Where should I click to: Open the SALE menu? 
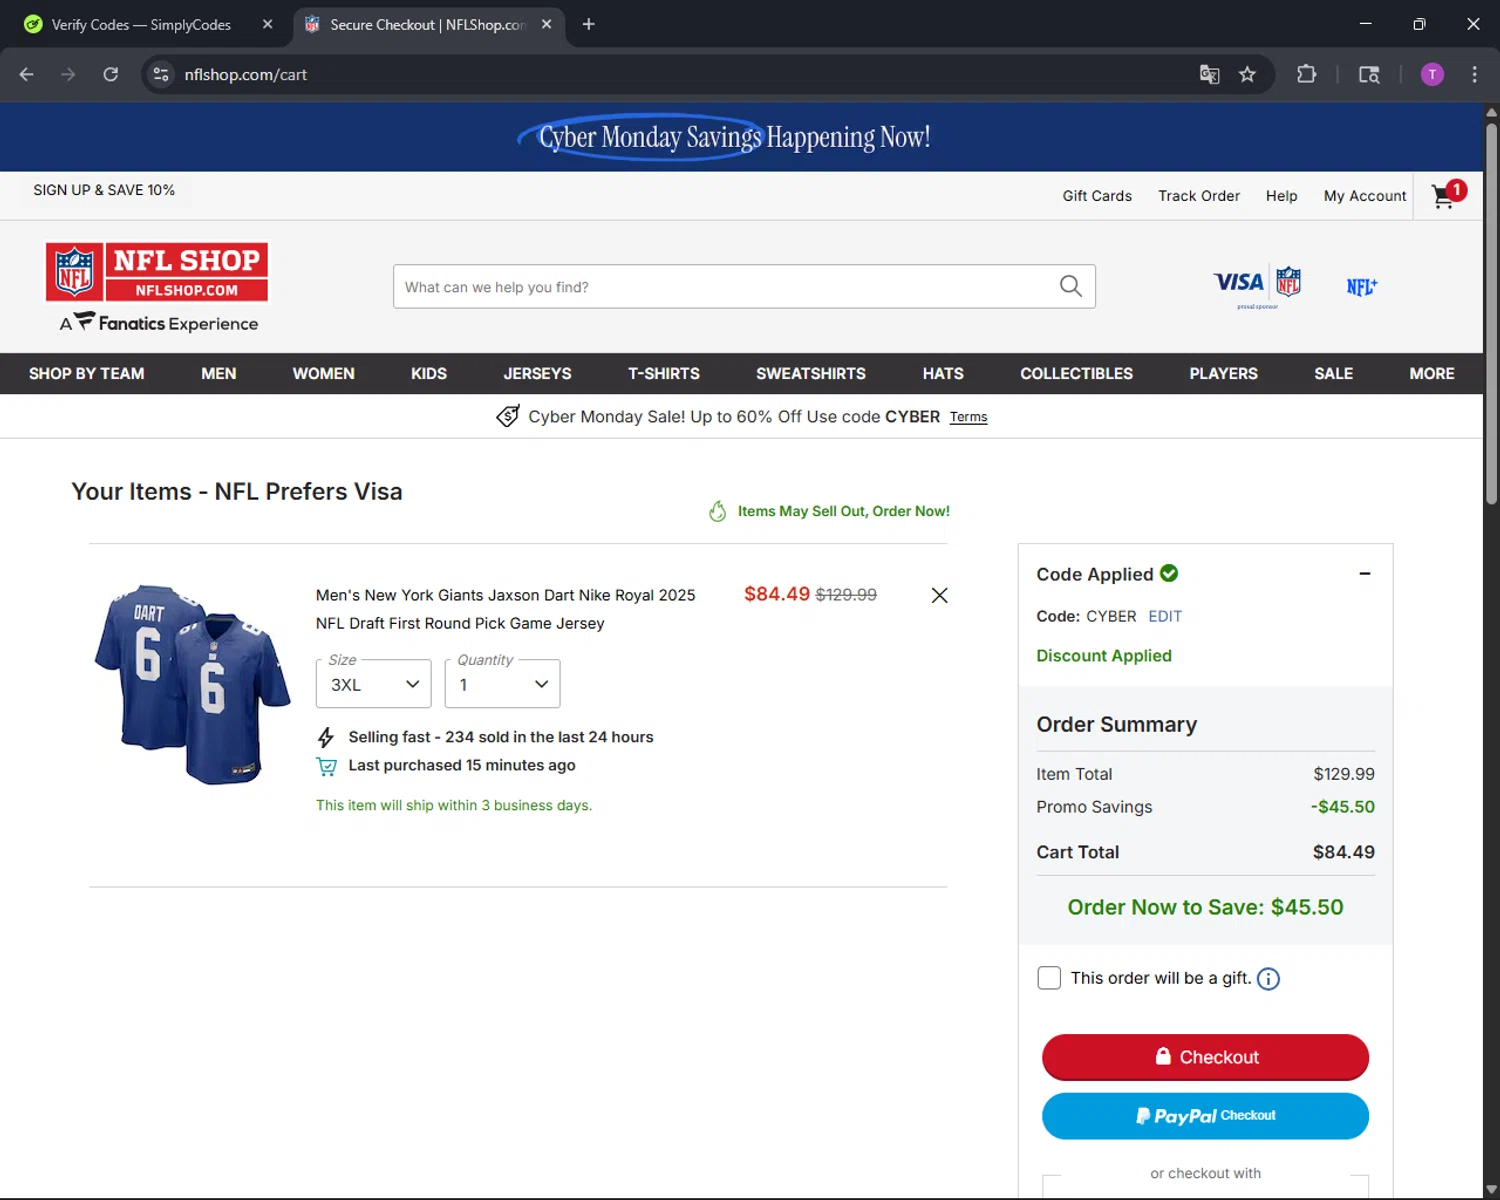tap(1334, 374)
